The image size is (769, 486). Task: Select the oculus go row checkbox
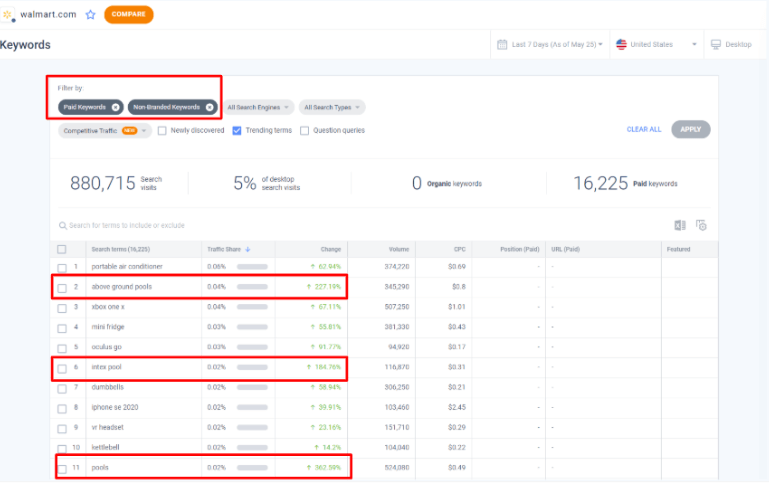click(62, 349)
